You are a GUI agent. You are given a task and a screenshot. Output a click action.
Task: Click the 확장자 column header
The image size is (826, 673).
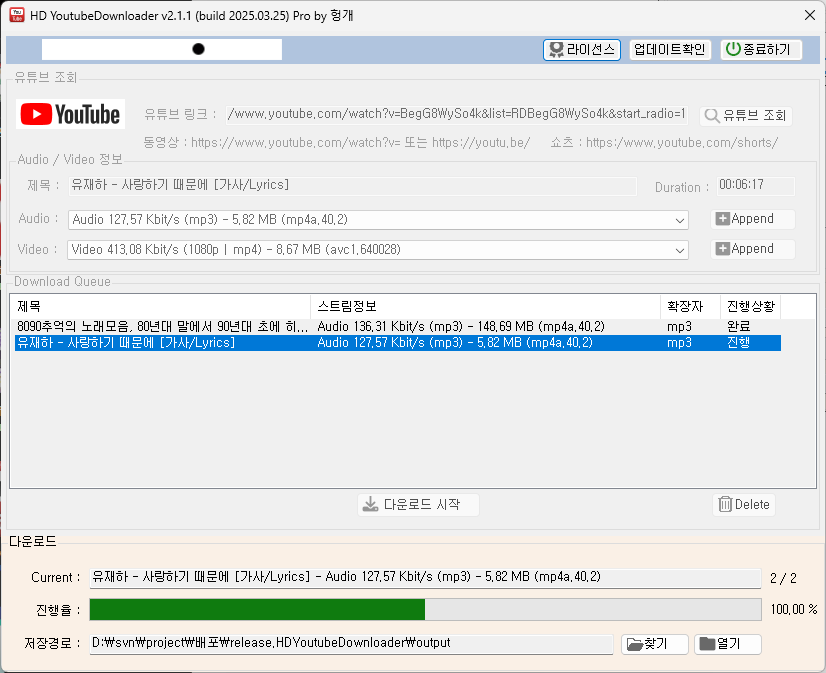point(690,306)
